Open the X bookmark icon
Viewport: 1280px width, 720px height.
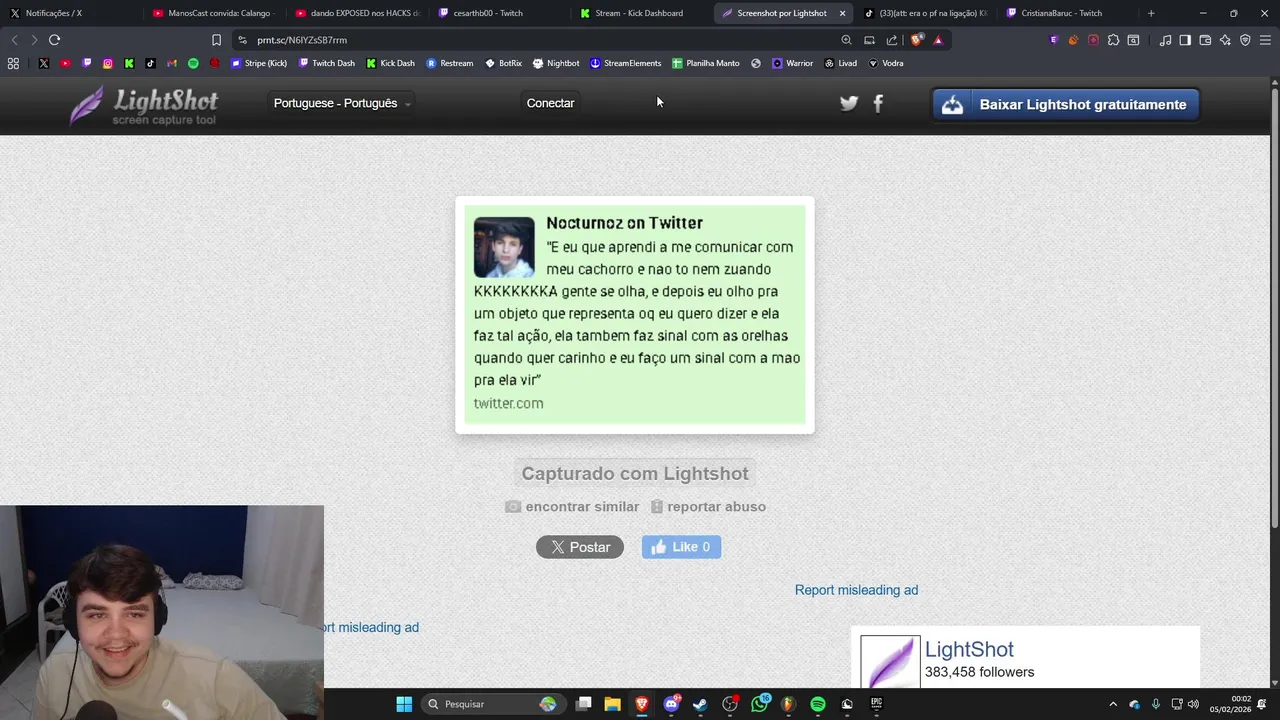pos(43,63)
